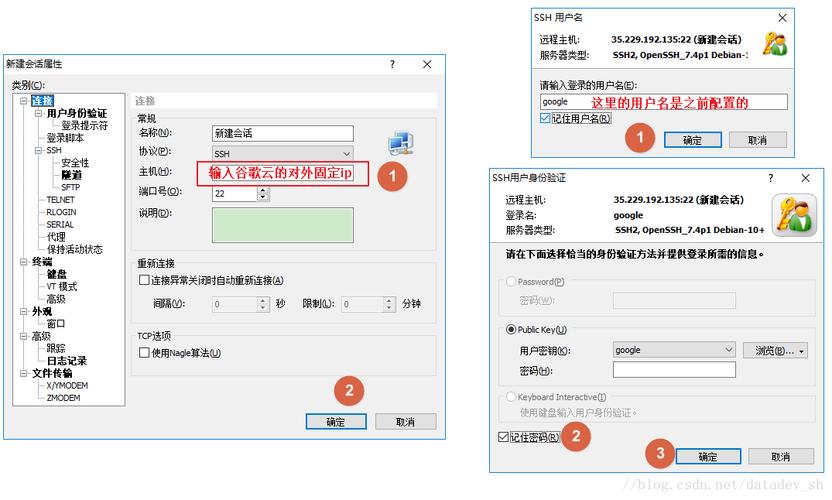
Task: Select TELNET in the category tree
Action: [60, 200]
